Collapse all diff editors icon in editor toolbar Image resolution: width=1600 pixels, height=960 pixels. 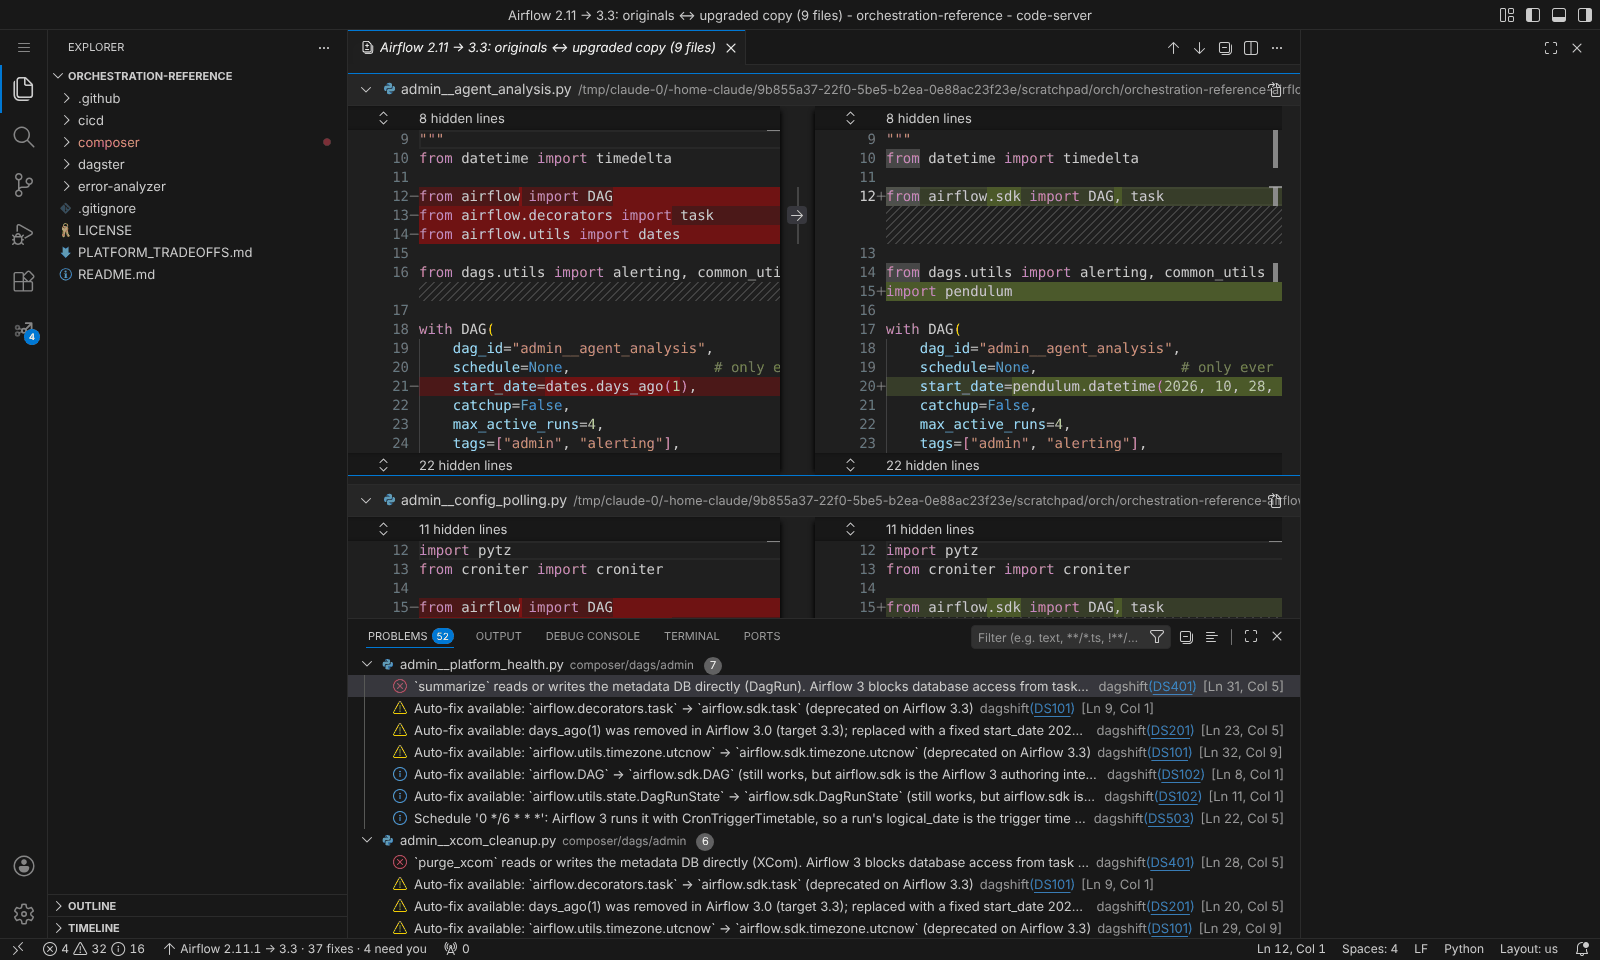point(1225,48)
